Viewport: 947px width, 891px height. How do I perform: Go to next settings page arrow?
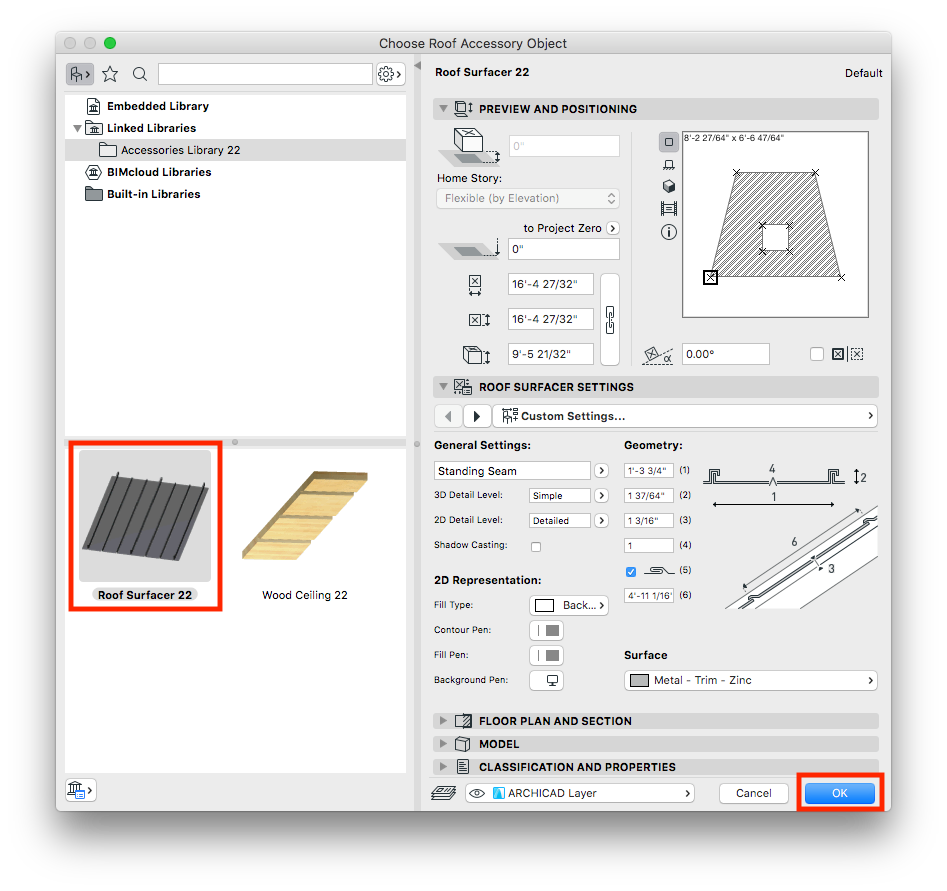click(x=477, y=416)
